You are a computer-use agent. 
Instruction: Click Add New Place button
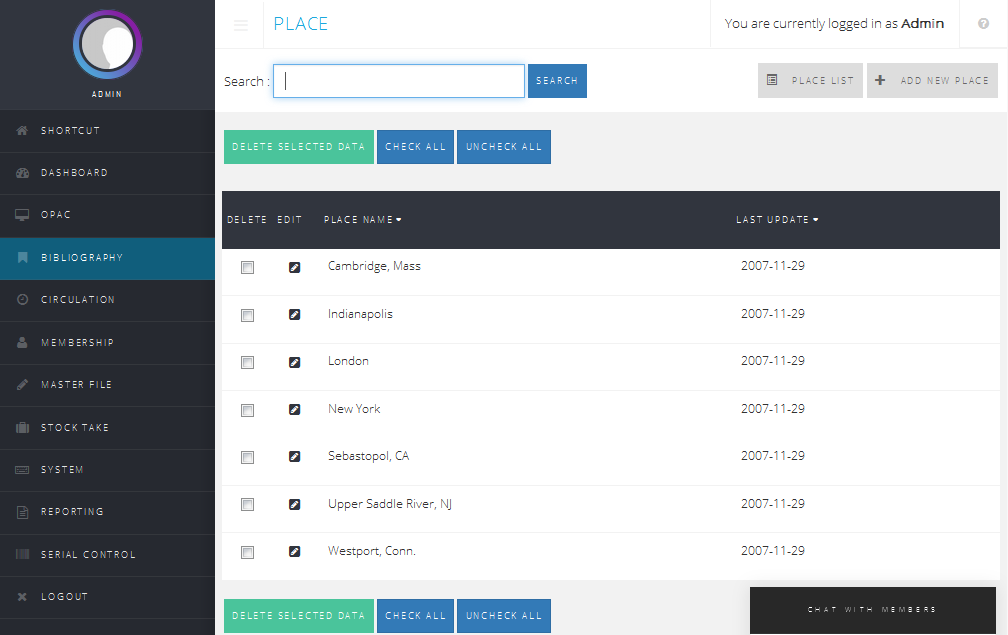point(932,81)
